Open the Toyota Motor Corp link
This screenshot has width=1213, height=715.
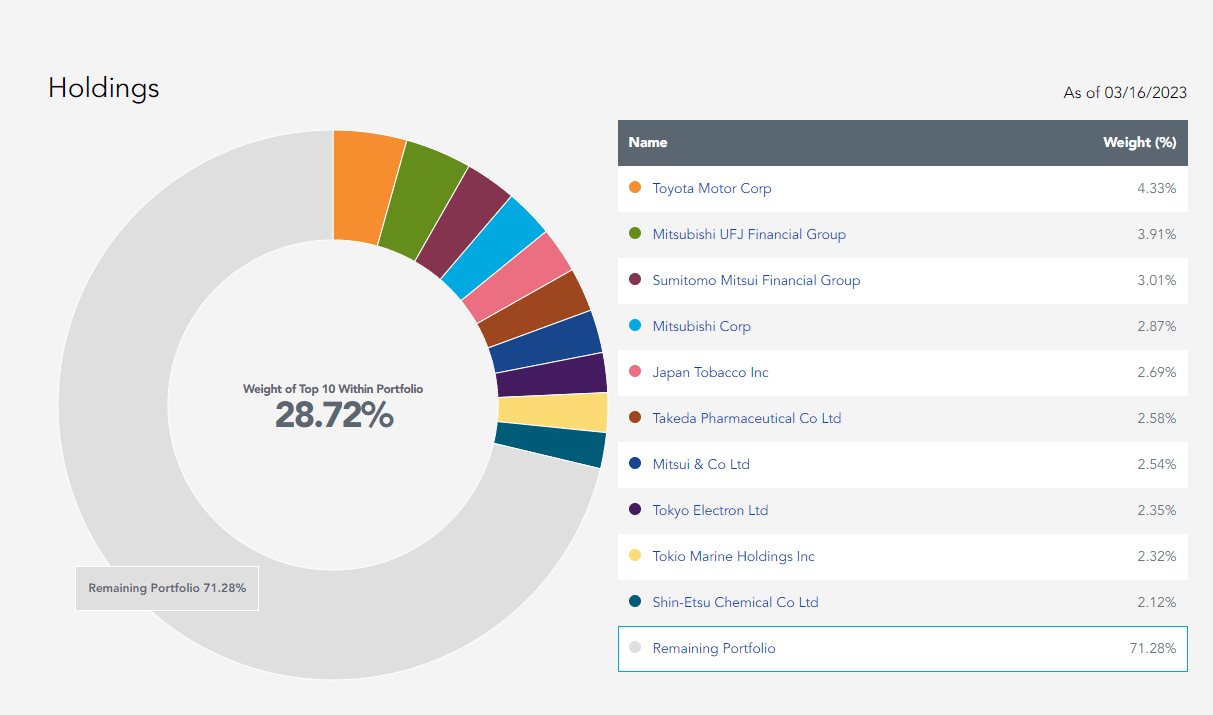[712, 188]
